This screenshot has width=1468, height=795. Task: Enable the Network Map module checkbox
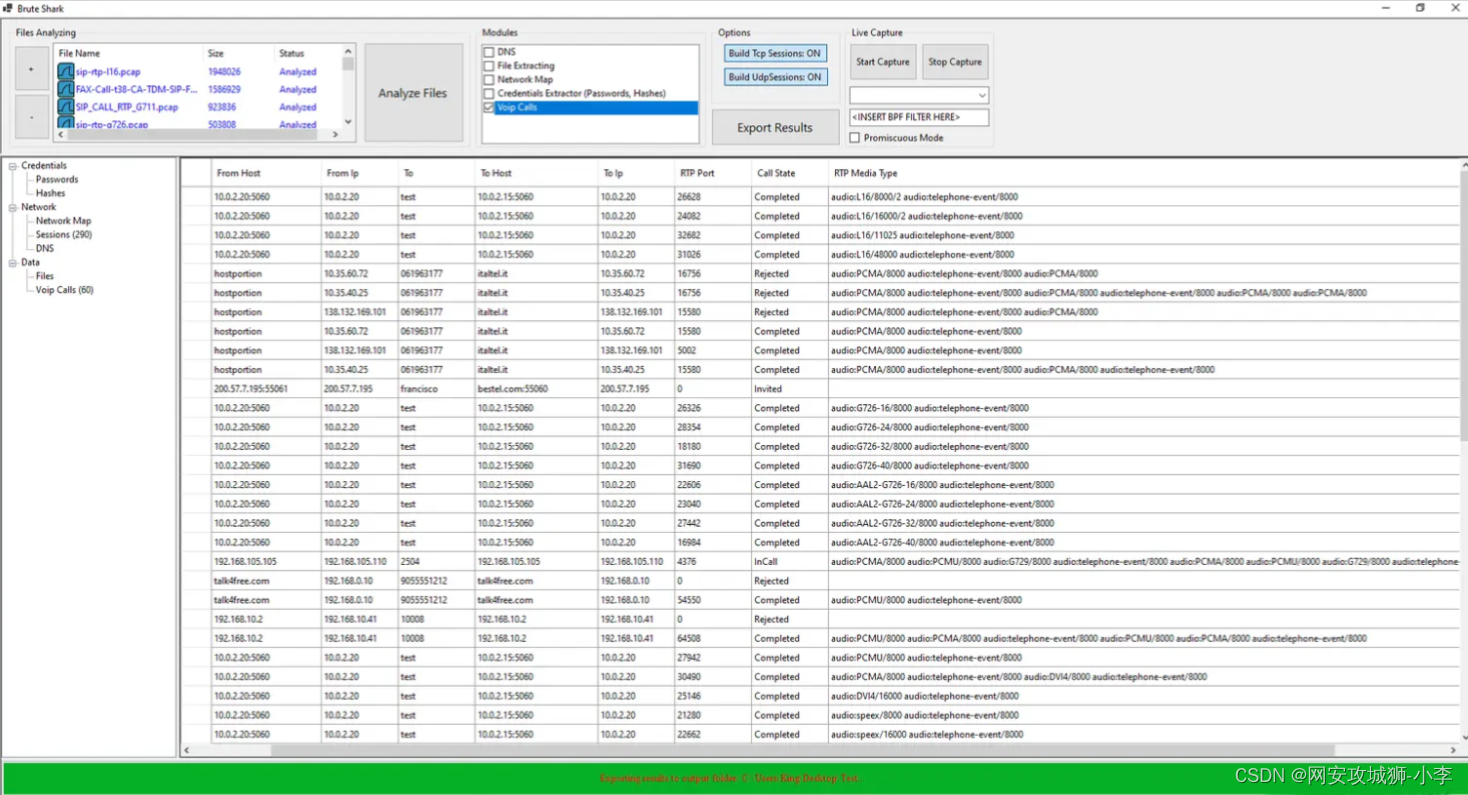coord(488,79)
